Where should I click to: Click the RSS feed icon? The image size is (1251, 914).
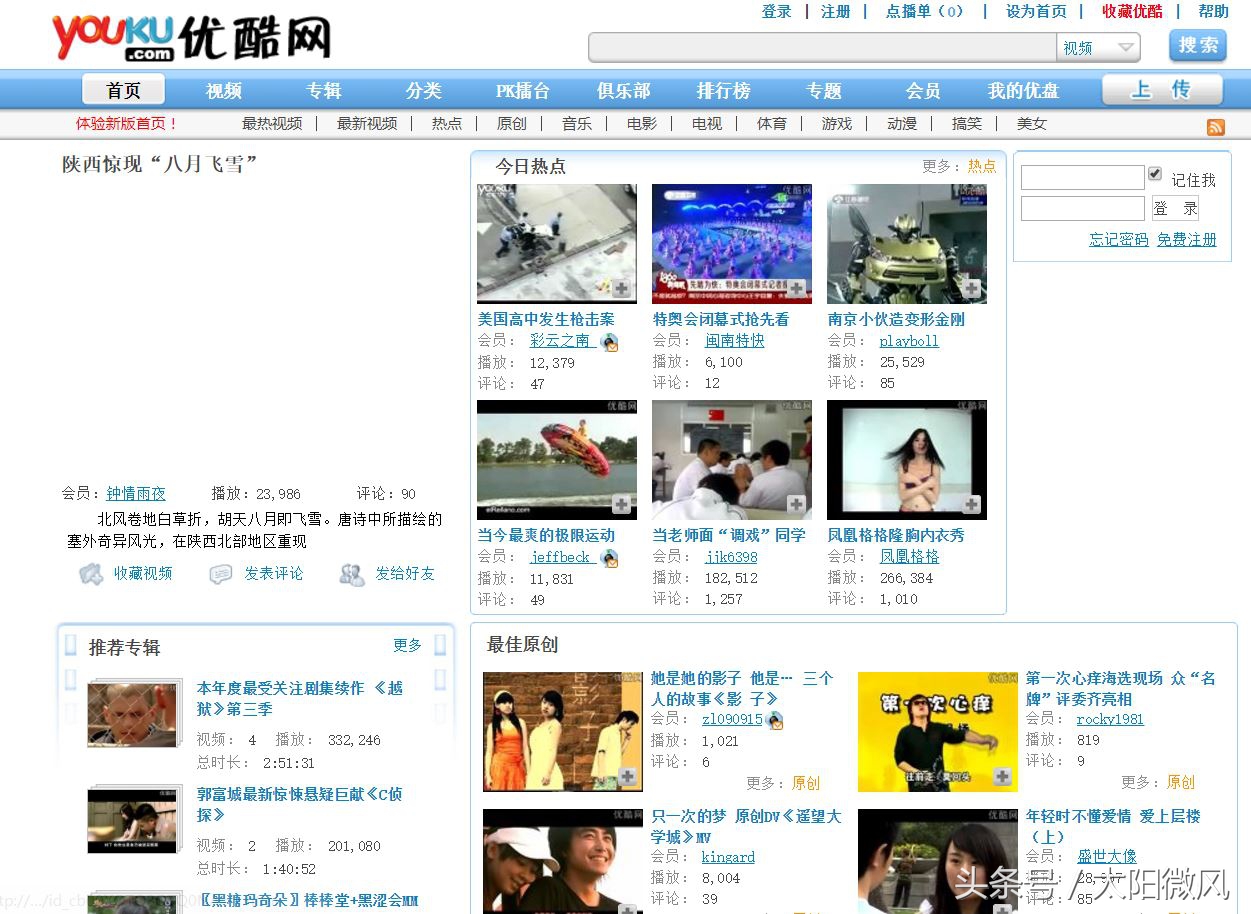(1215, 127)
